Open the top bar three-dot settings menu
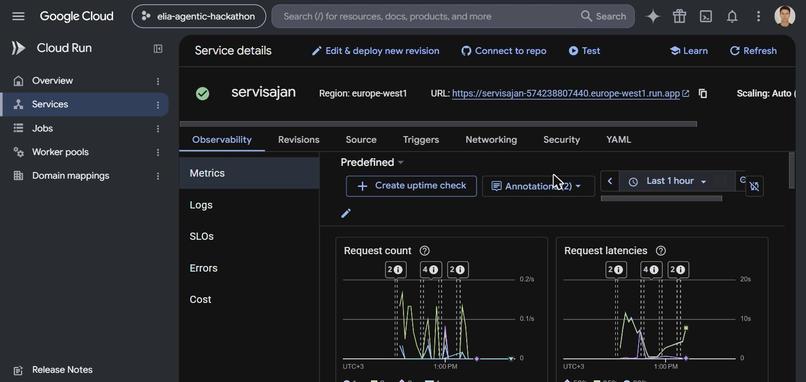Viewport: 806px width, 382px height. point(758,16)
